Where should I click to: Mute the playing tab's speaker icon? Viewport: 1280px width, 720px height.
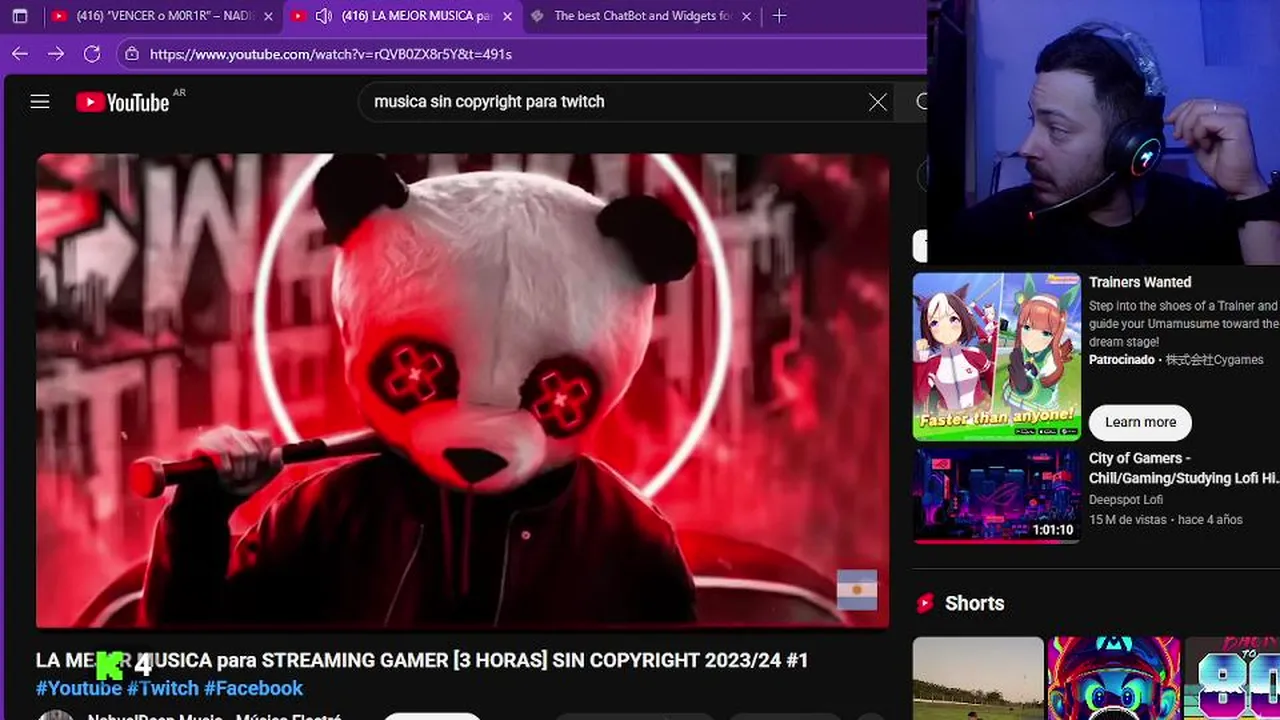tap(323, 16)
